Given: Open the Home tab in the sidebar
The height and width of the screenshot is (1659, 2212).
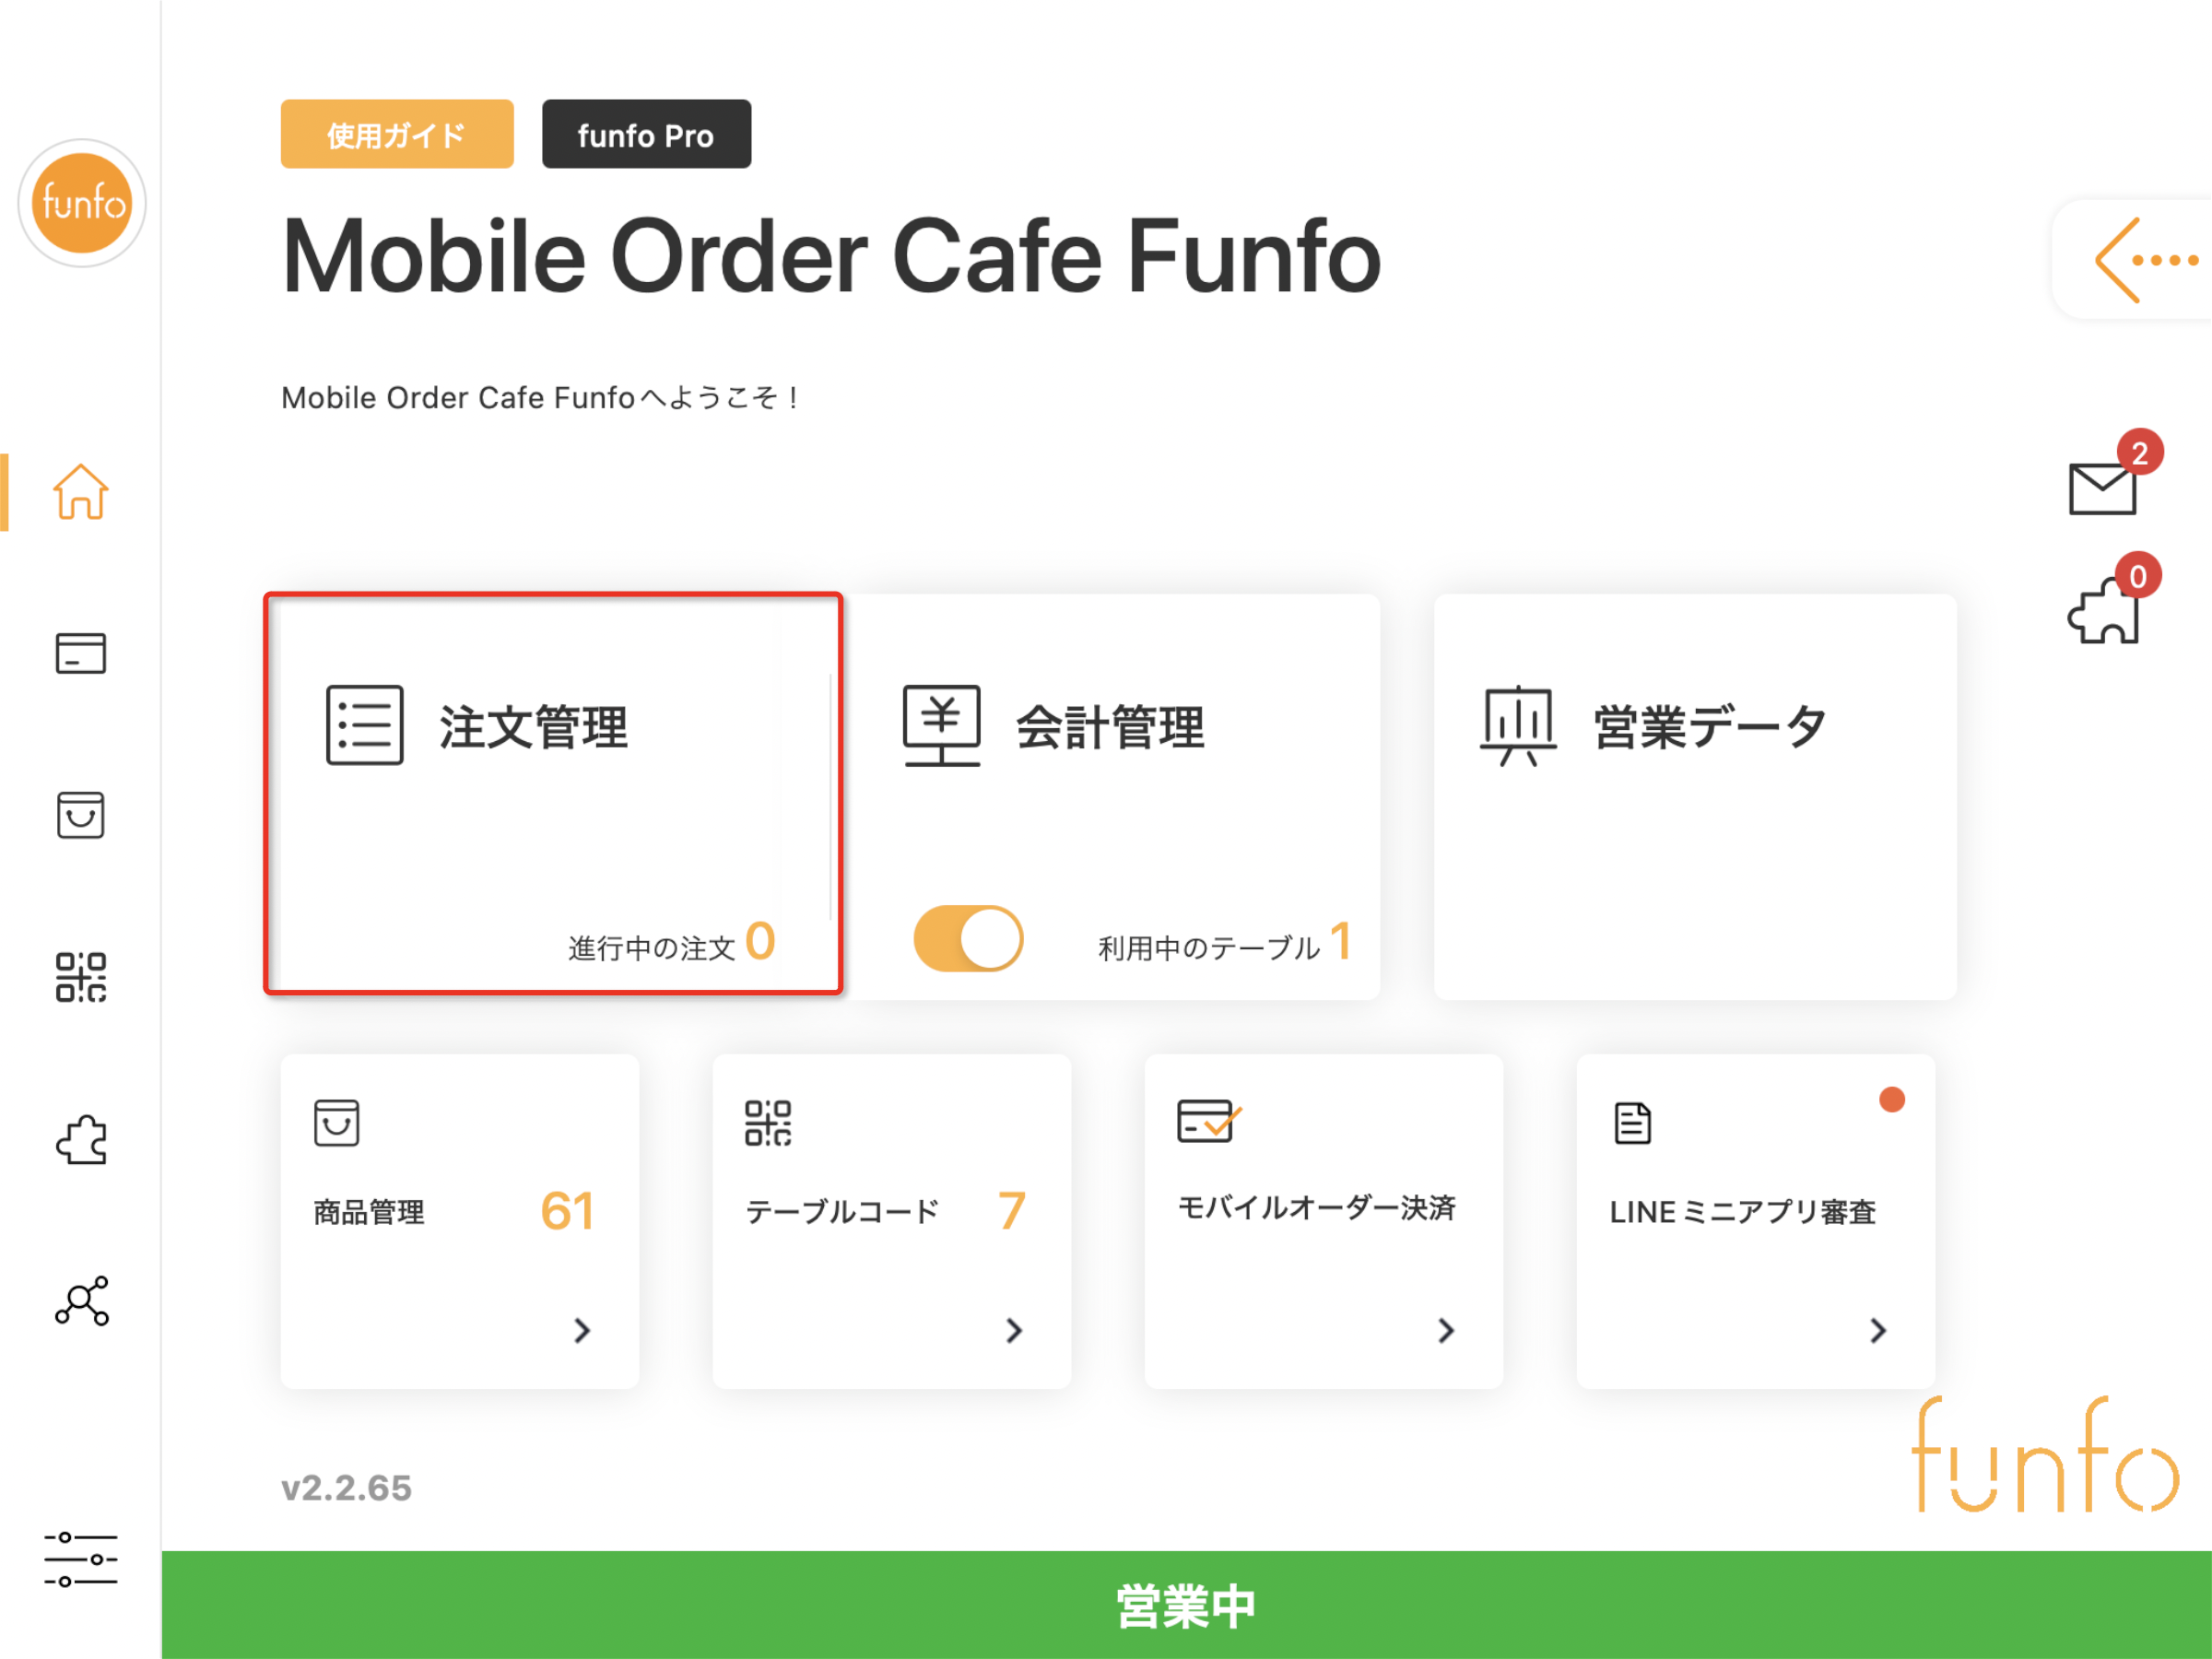Looking at the screenshot, I should pyautogui.click(x=81, y=491).
